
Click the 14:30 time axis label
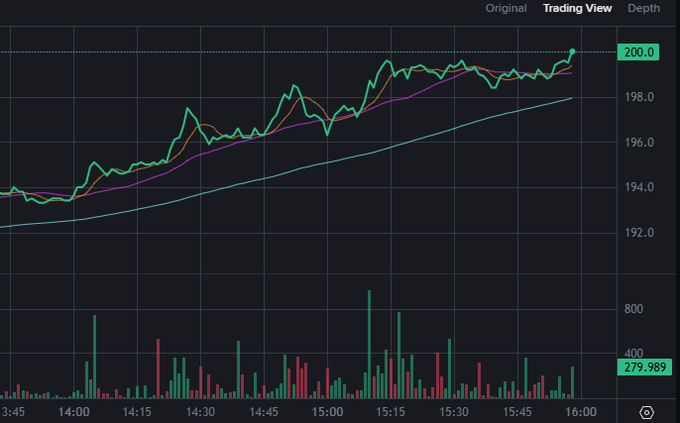(x=200, y=412)
